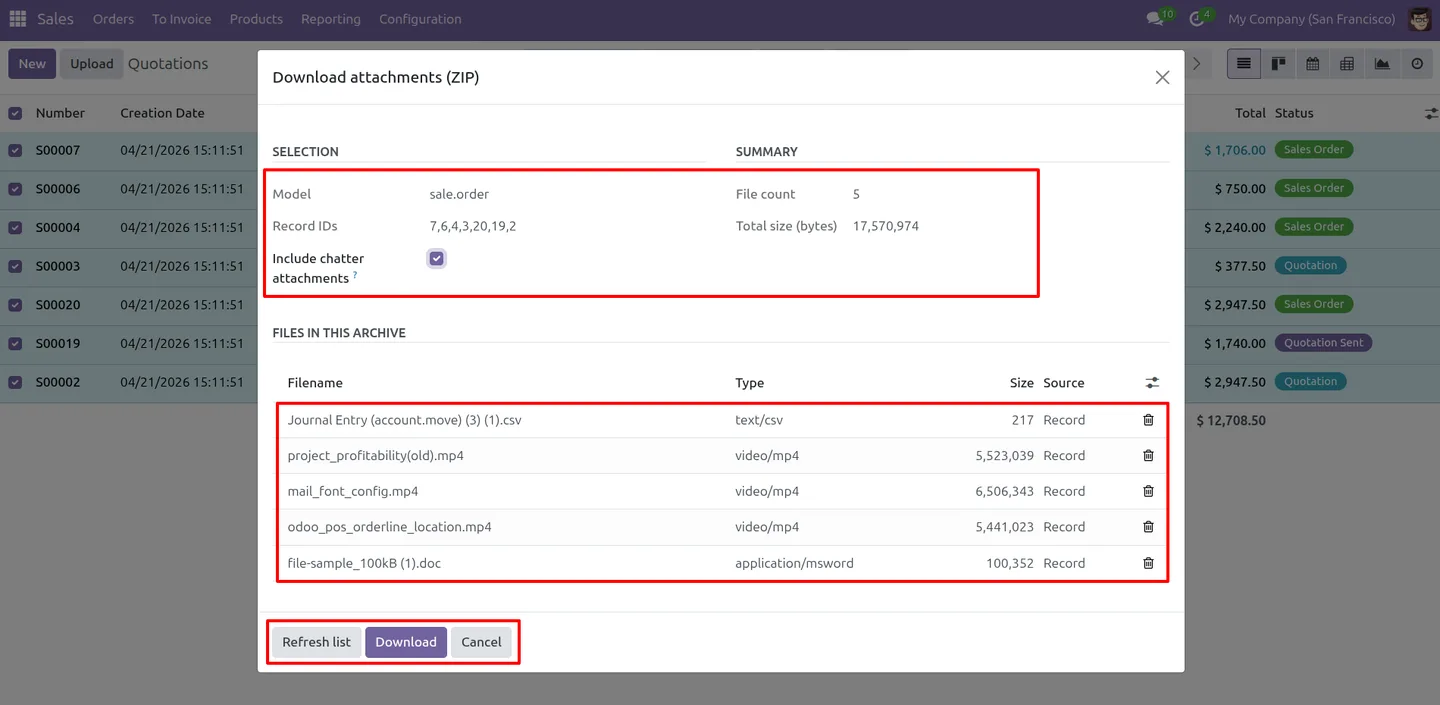Open column options for files list

click(1152, 383)
